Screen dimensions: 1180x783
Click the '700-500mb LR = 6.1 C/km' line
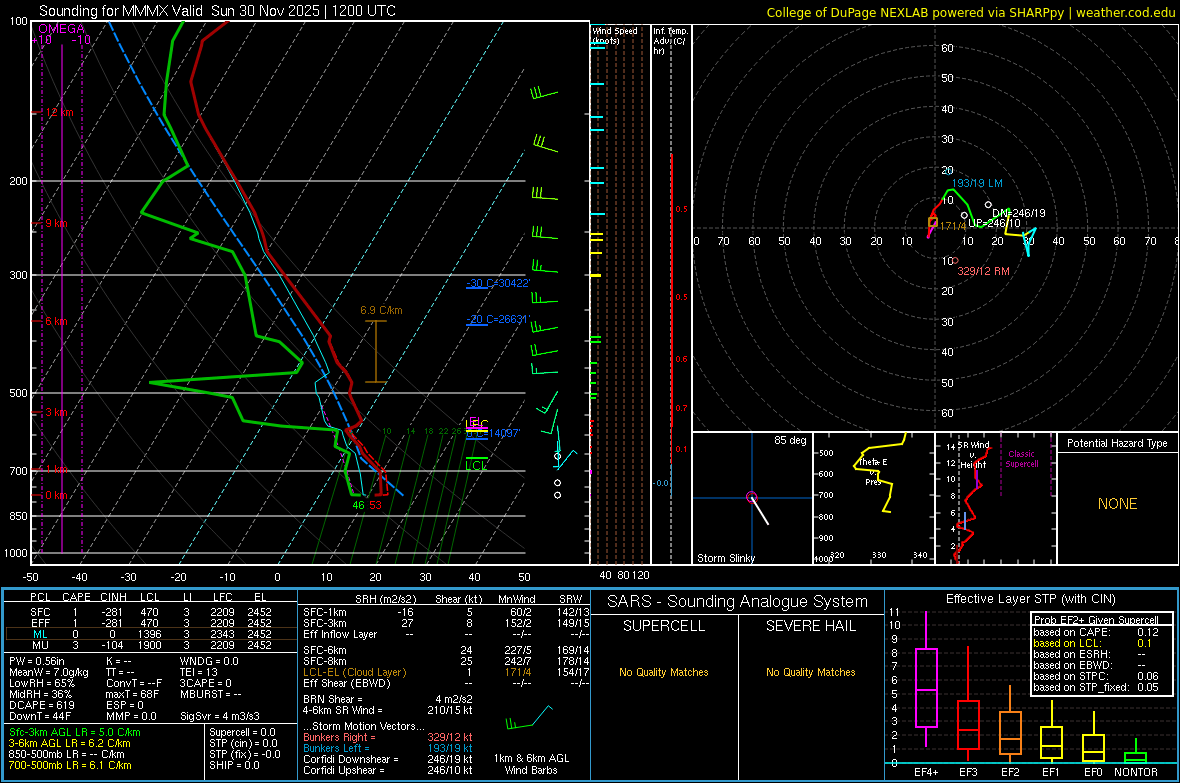(70, 765)
